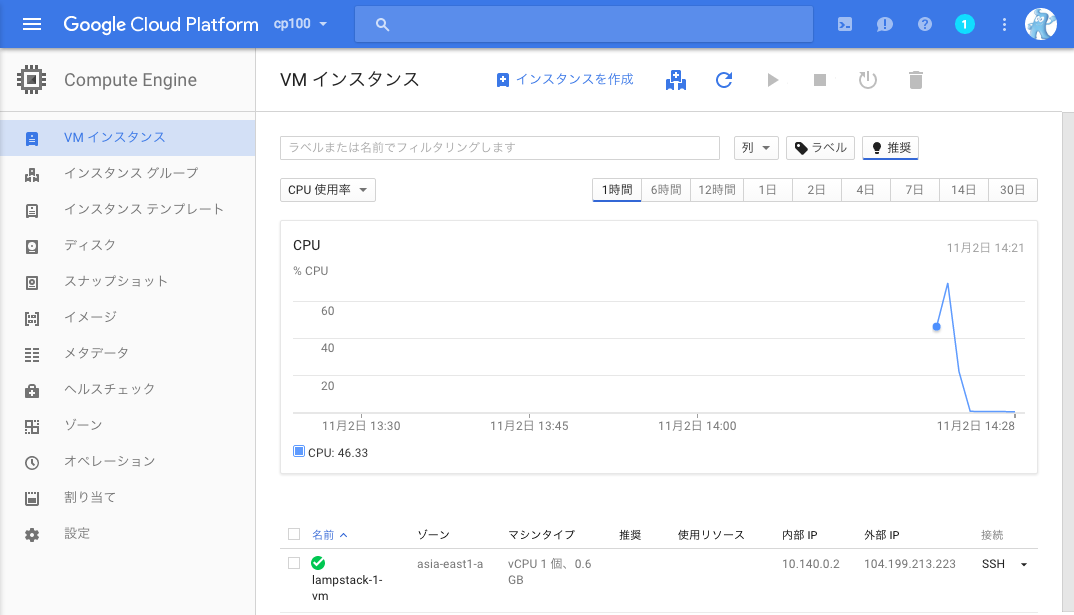This screenshot has height=615, width=1074.
Task: Delete the instance using the trash icon
Action: (x=915, y=79)
